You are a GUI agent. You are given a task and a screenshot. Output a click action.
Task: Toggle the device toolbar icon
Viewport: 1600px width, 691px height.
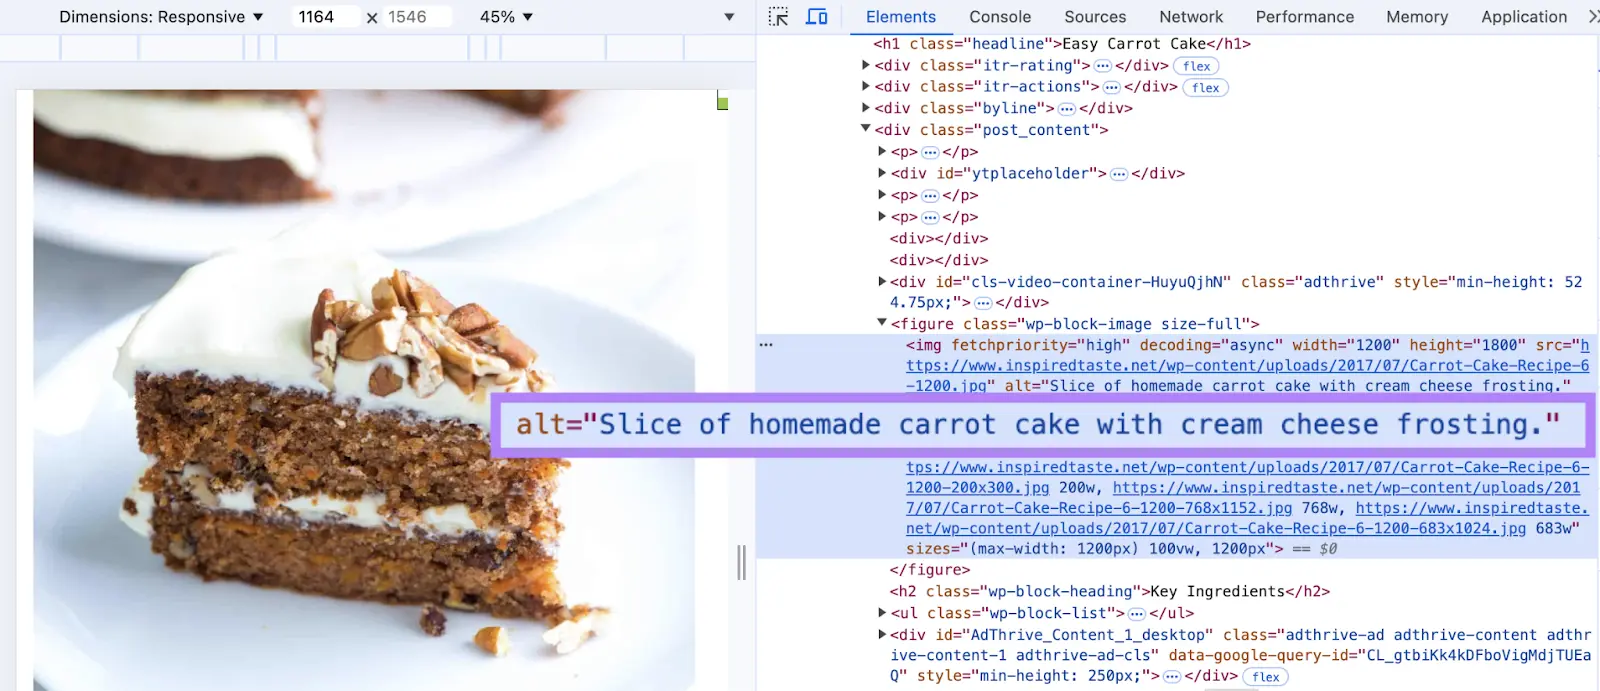pos(817,17)
